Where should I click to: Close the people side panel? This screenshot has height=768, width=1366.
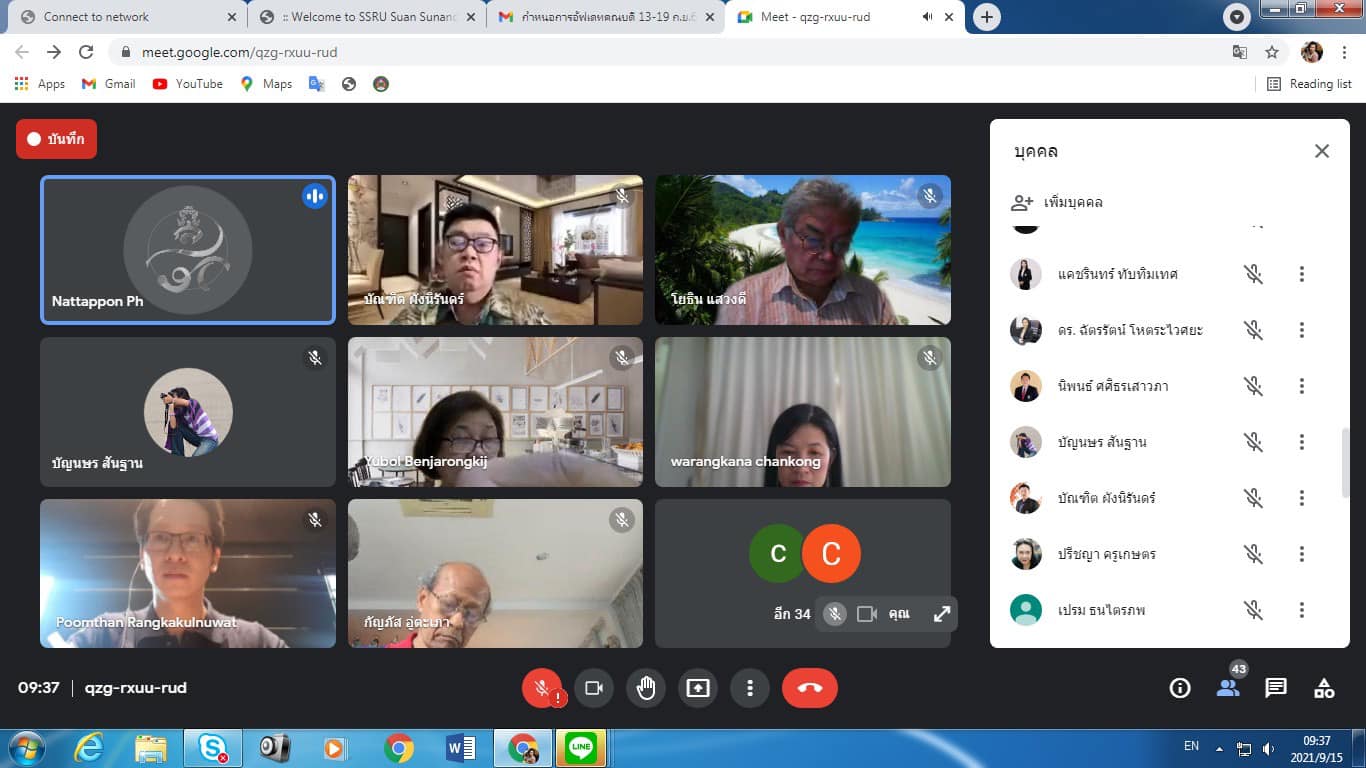coord(1322,151)
